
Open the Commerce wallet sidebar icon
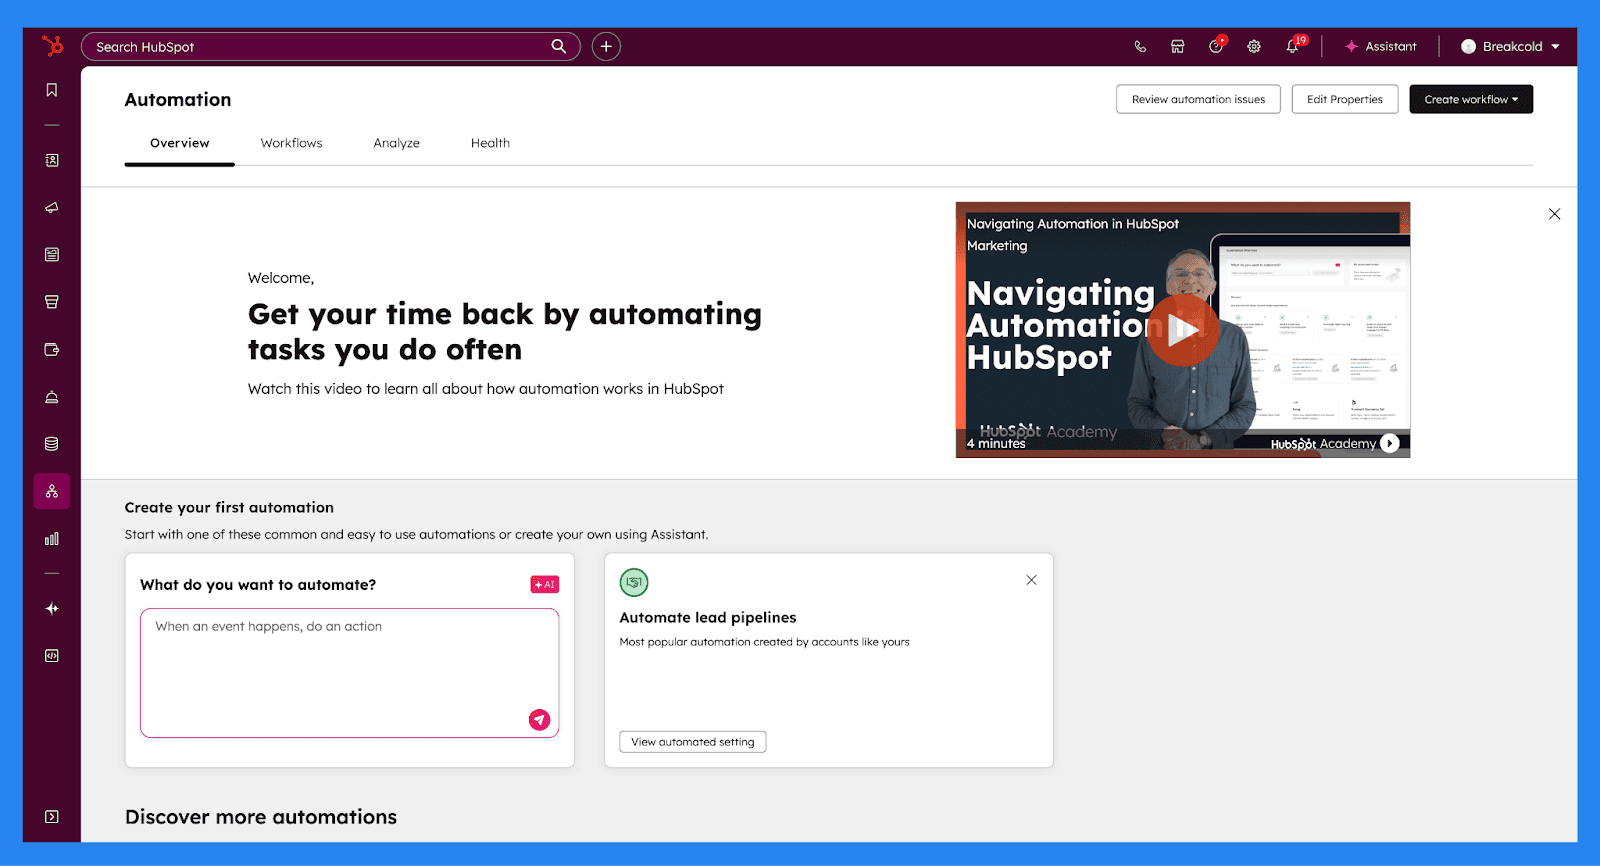point(52,349)
